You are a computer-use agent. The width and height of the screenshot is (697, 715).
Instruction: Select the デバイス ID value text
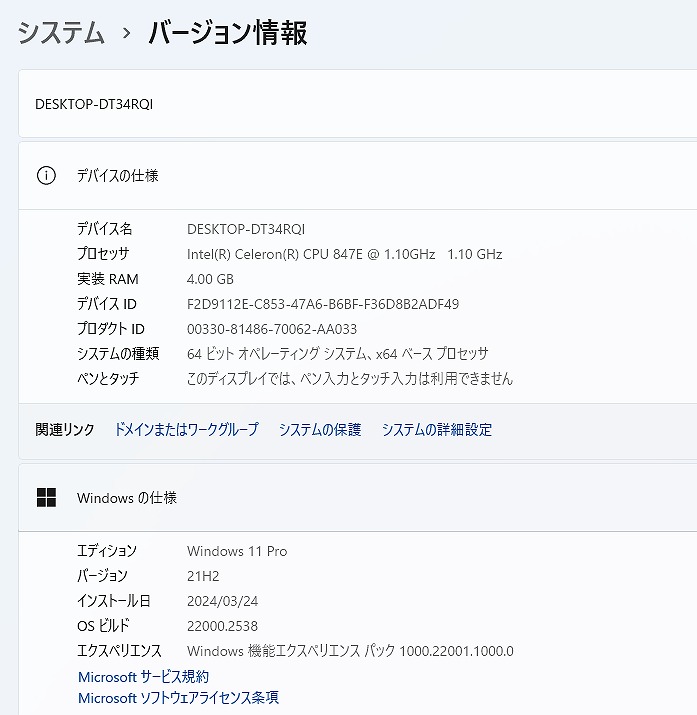323,304
